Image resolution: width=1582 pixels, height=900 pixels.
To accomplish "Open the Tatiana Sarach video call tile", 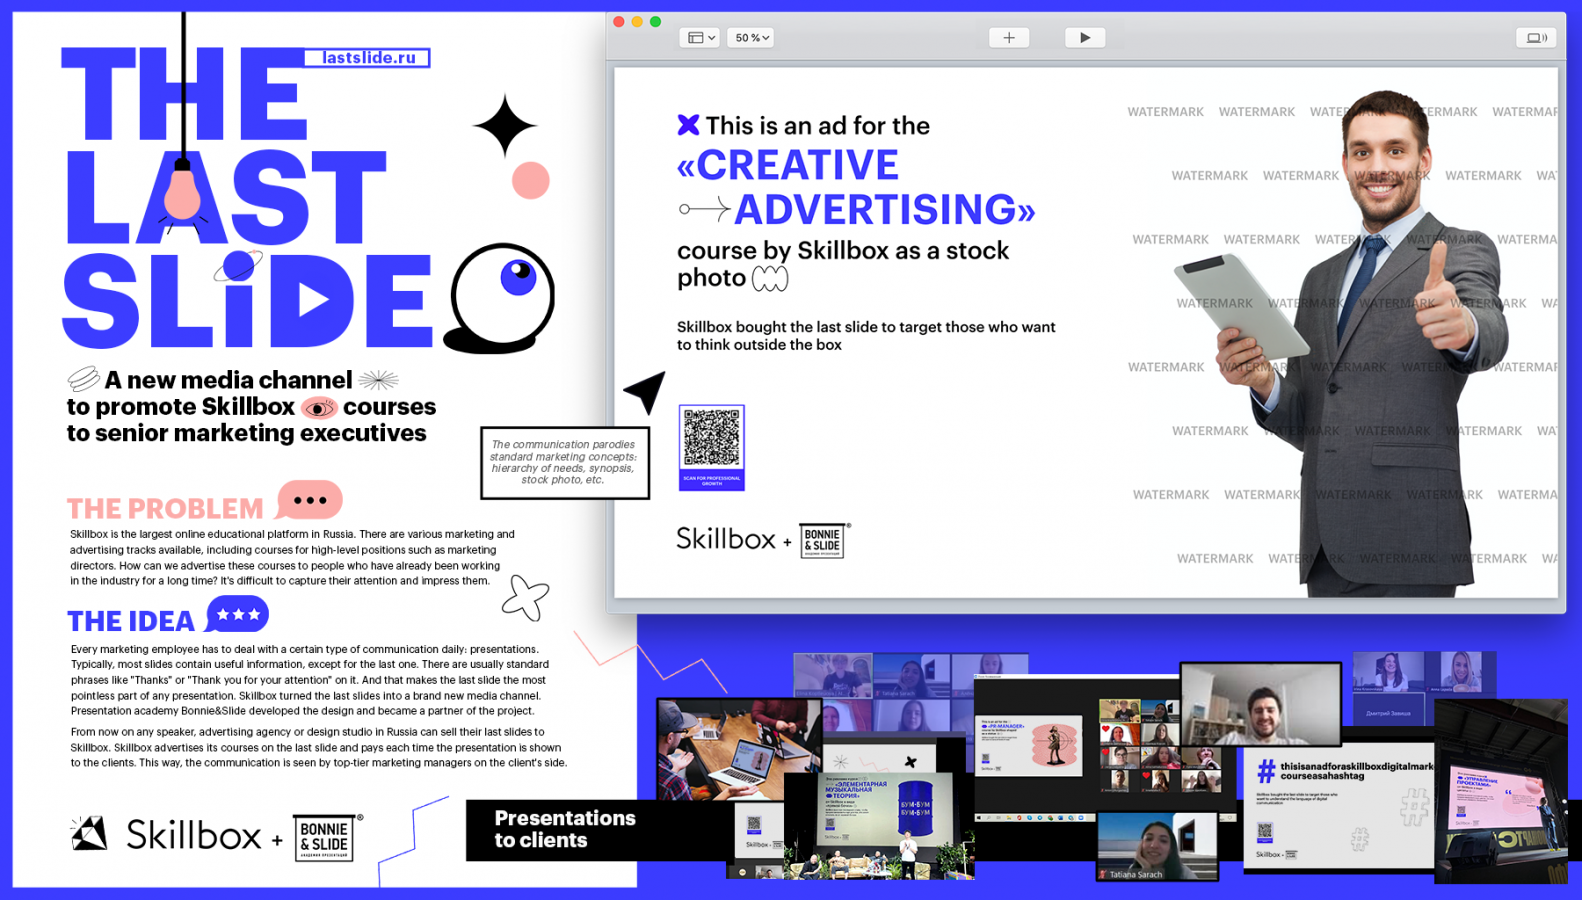I will click(x=1157, y=845).
